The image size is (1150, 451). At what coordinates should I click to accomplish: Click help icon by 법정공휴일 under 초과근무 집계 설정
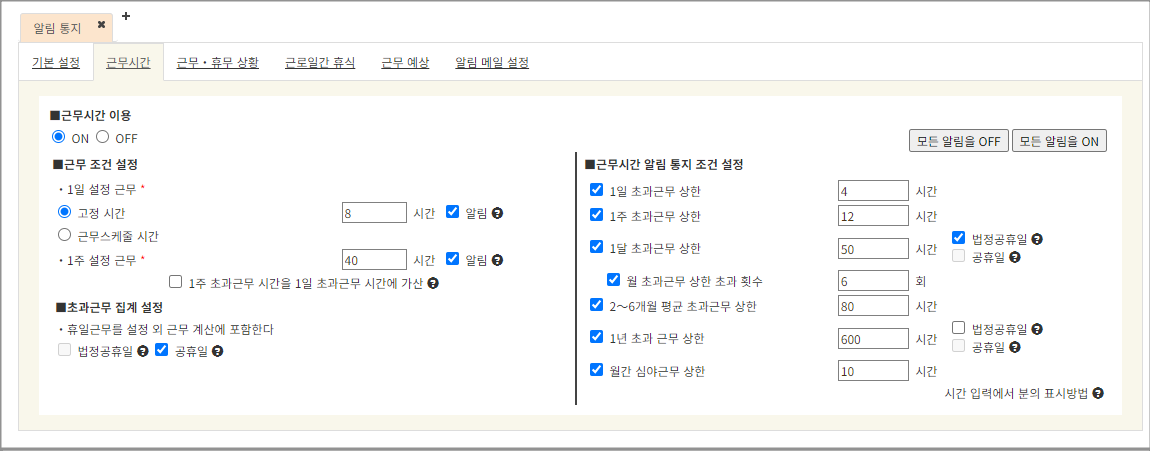(x=143, y=351)
